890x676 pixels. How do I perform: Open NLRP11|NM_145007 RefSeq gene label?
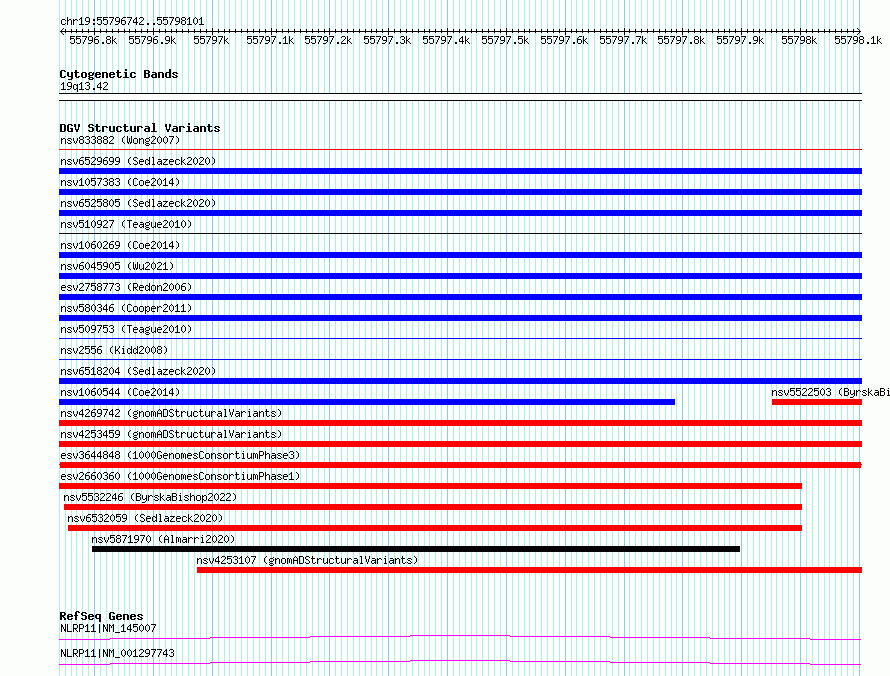tap(108, 628)
